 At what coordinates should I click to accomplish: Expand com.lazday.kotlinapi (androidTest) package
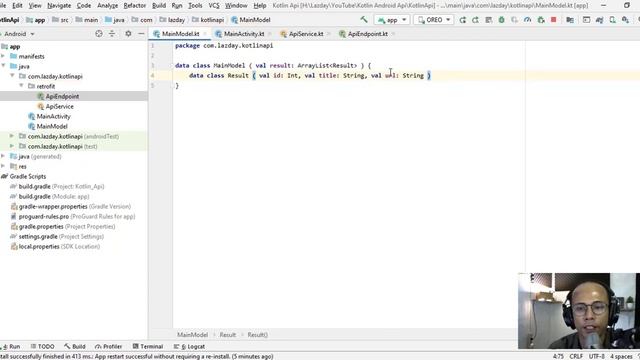[x=12, y=136]
